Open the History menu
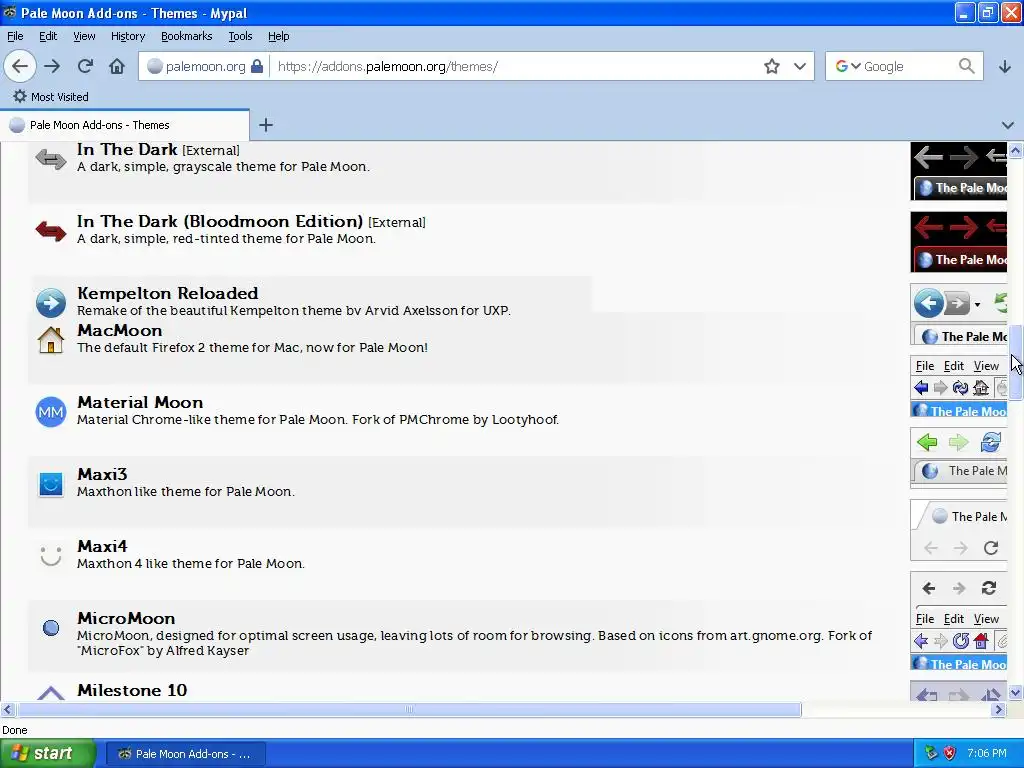 point(127,36)
